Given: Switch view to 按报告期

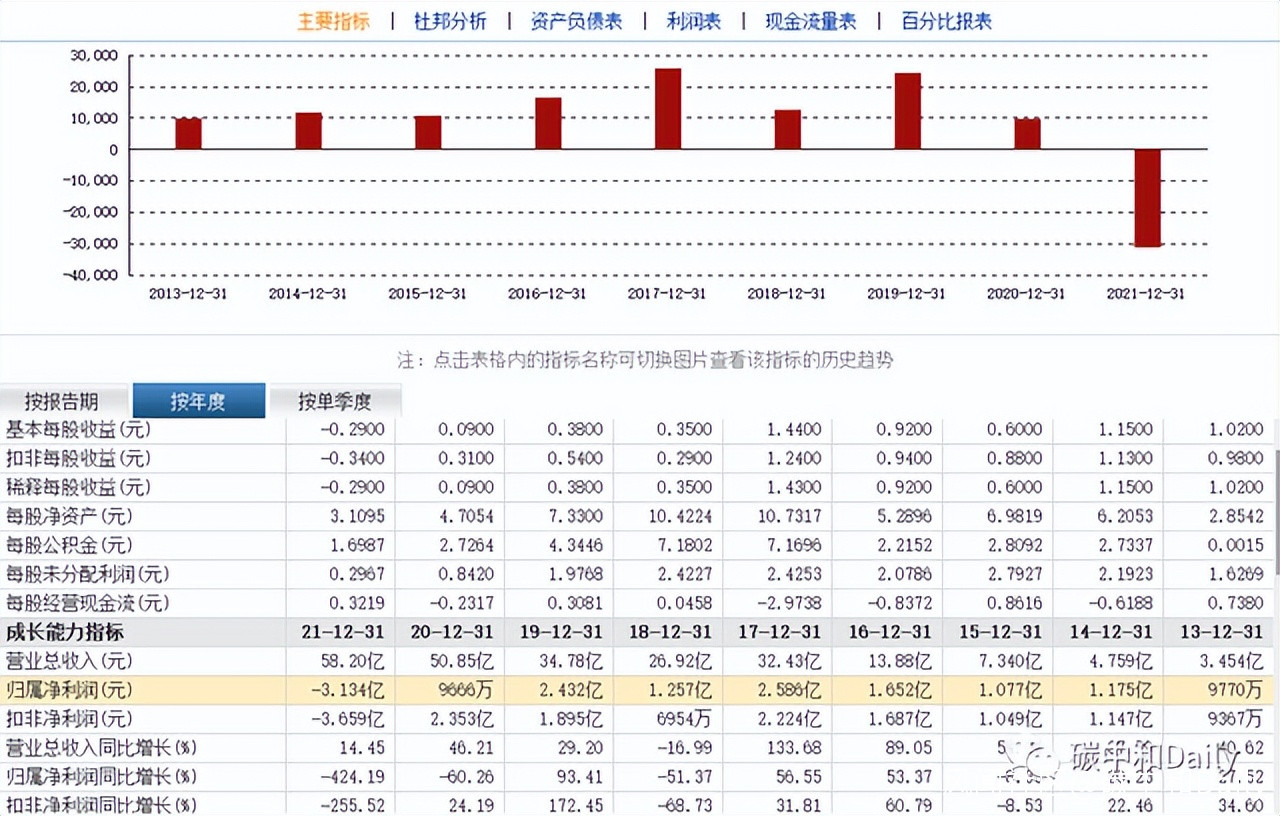Looking at the screenshot, I should pyautogui.click(x=62, y=402).
